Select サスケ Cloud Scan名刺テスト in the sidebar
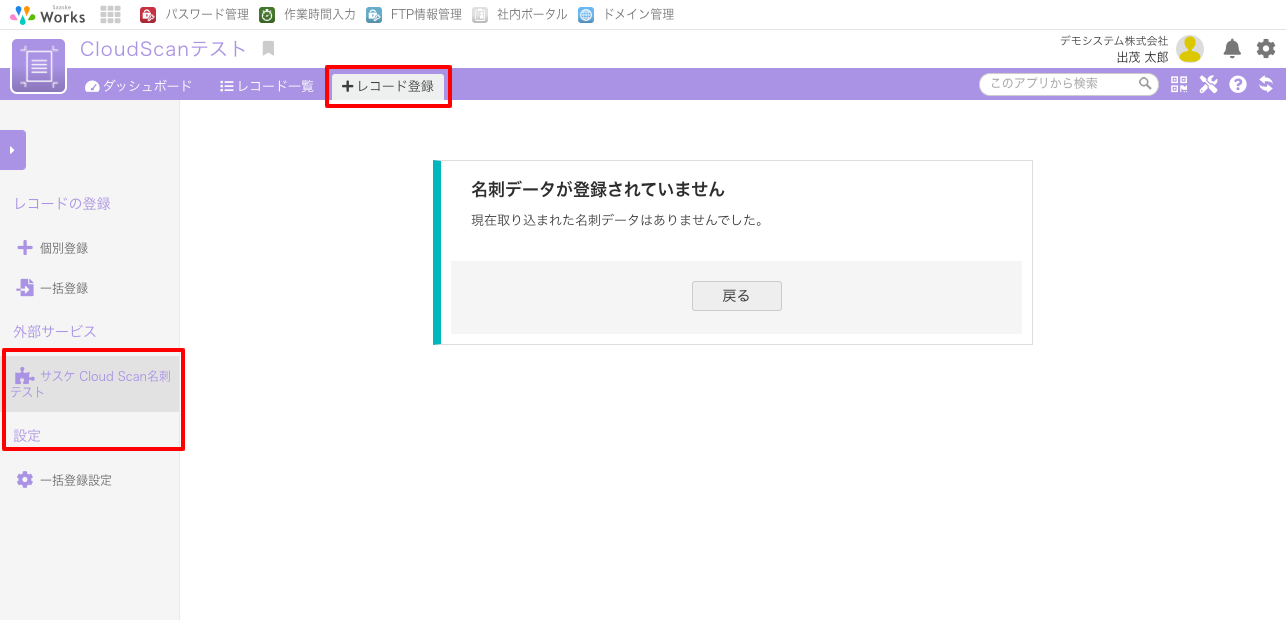The height and width of the screenshot is (620, 1286). pyautogui.click(x=93, y=382)
